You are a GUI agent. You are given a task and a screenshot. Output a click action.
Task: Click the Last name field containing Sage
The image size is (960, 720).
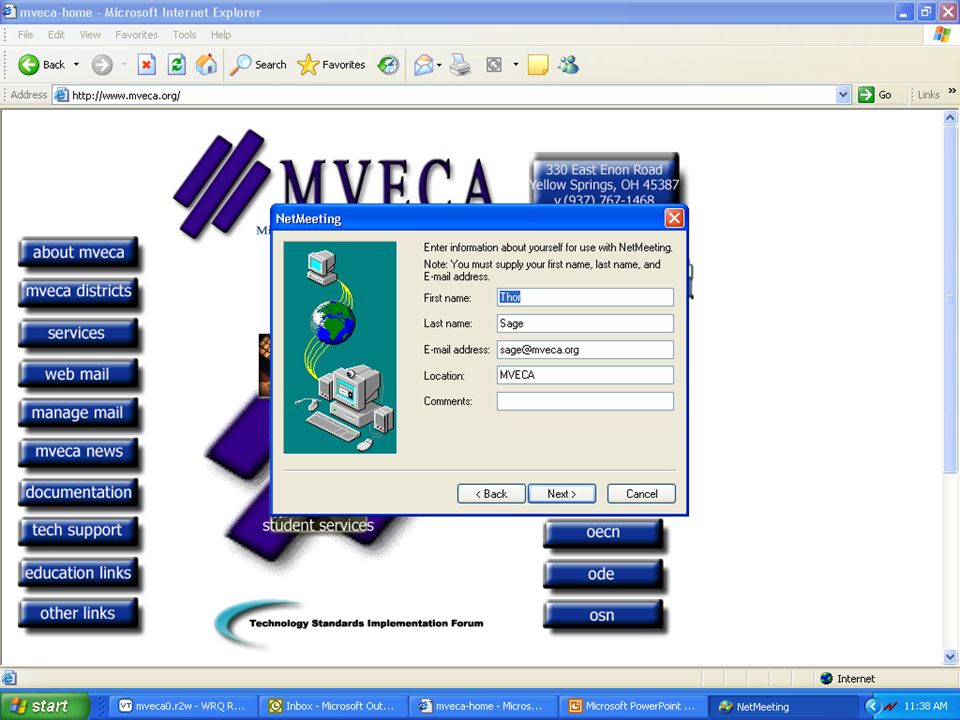[585, 323]
